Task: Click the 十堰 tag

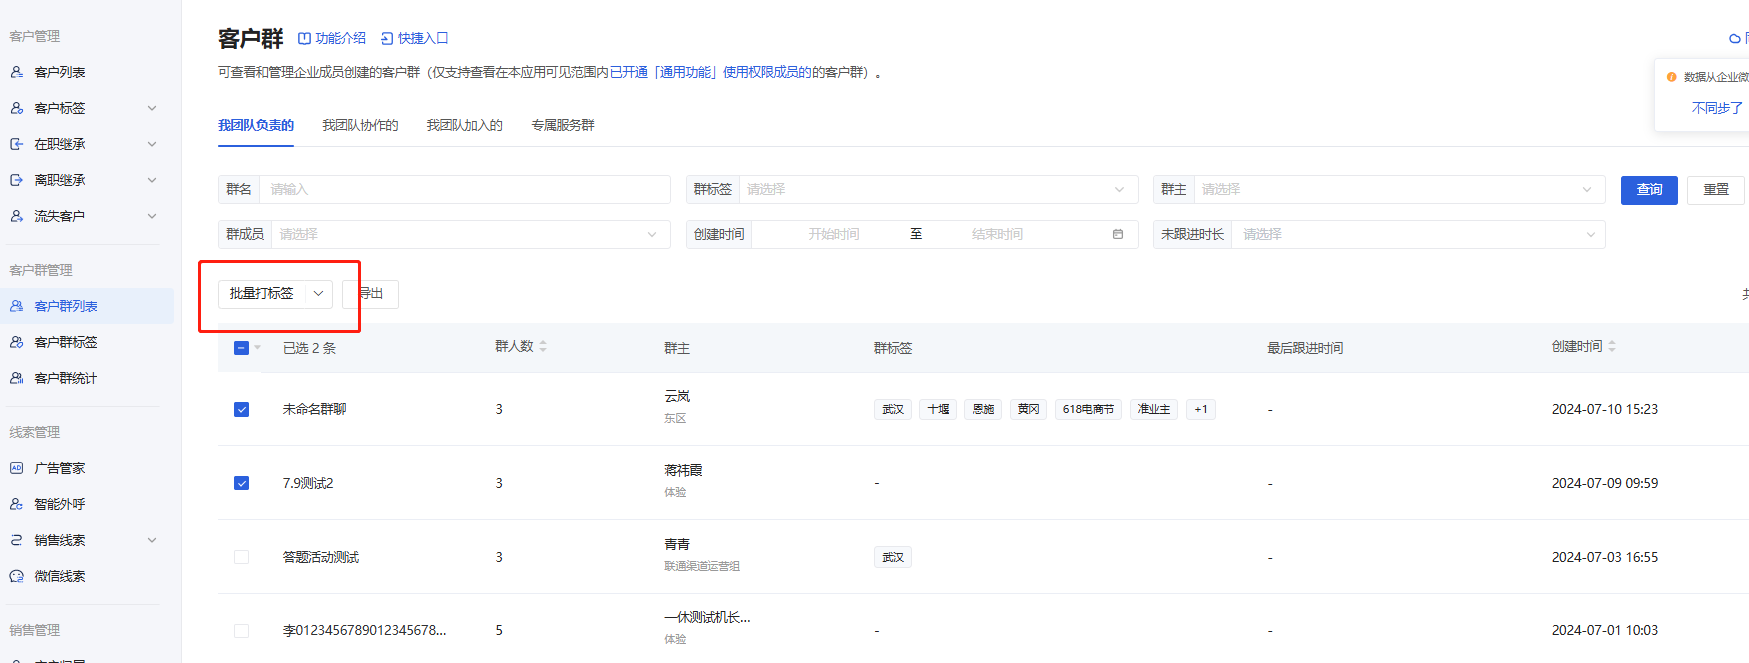Action: [938, 409]
